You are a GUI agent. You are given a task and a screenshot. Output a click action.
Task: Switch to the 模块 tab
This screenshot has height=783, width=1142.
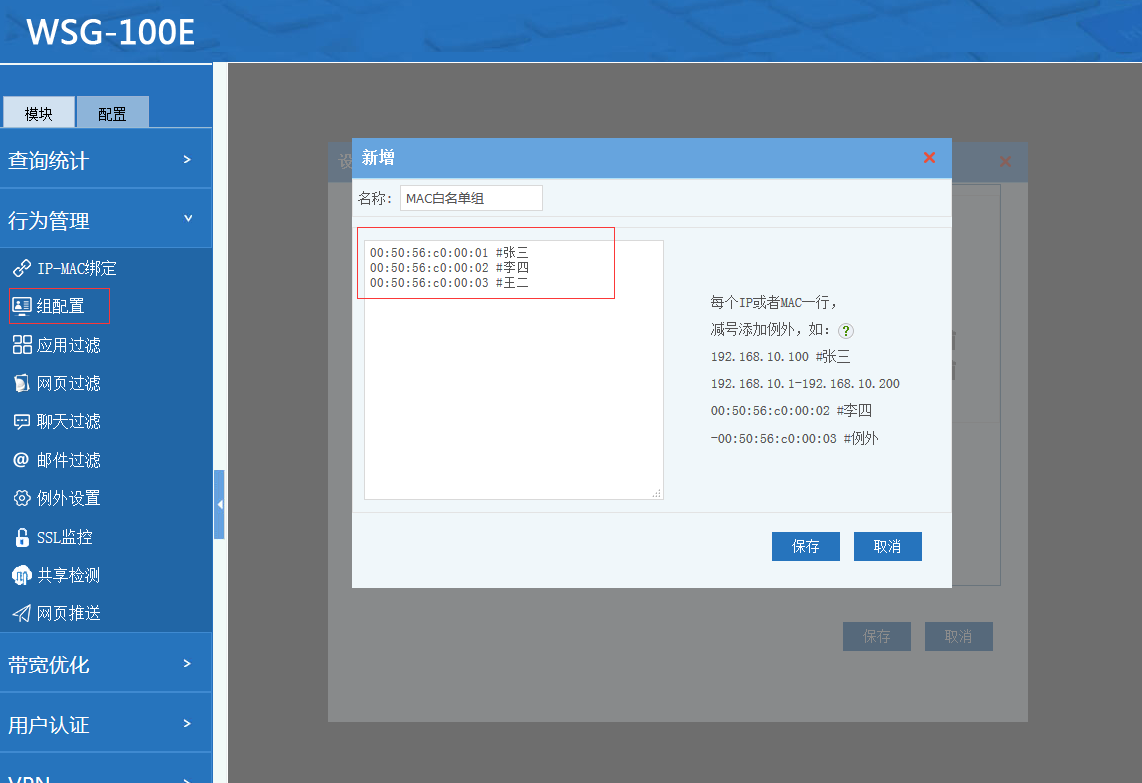pos(38,113)
